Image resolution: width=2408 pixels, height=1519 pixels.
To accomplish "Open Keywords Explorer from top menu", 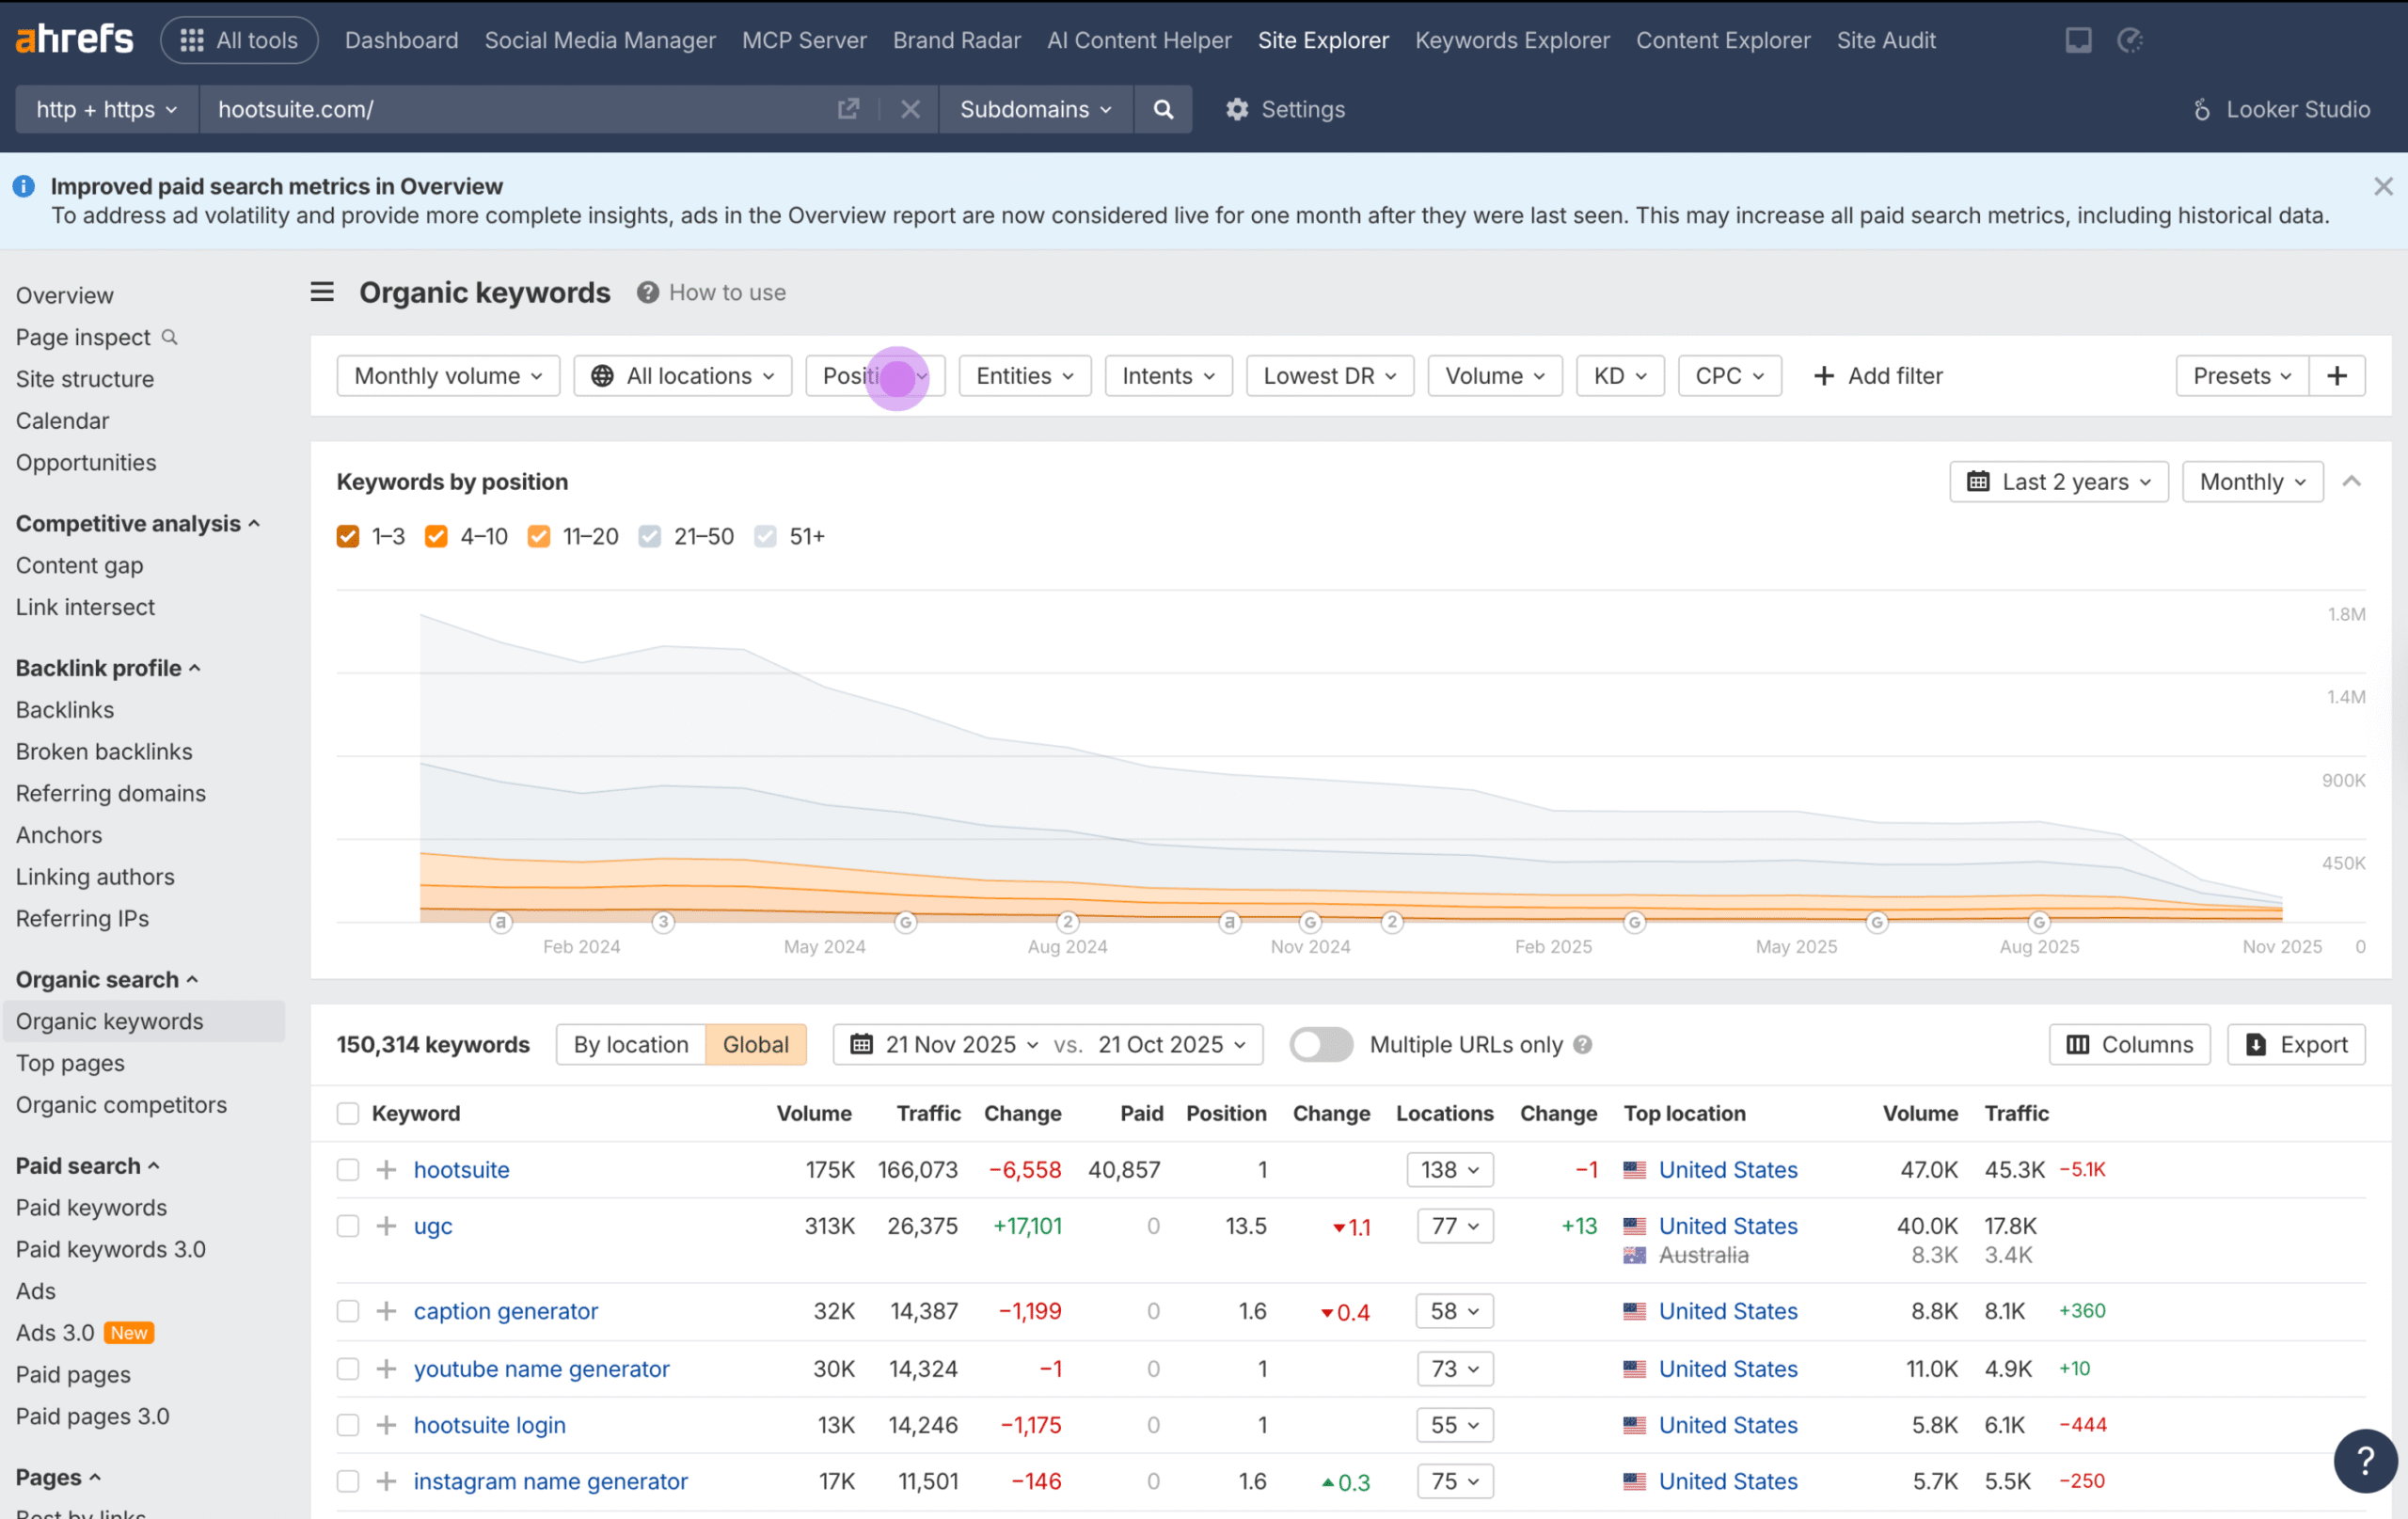I will (1512, 40).
